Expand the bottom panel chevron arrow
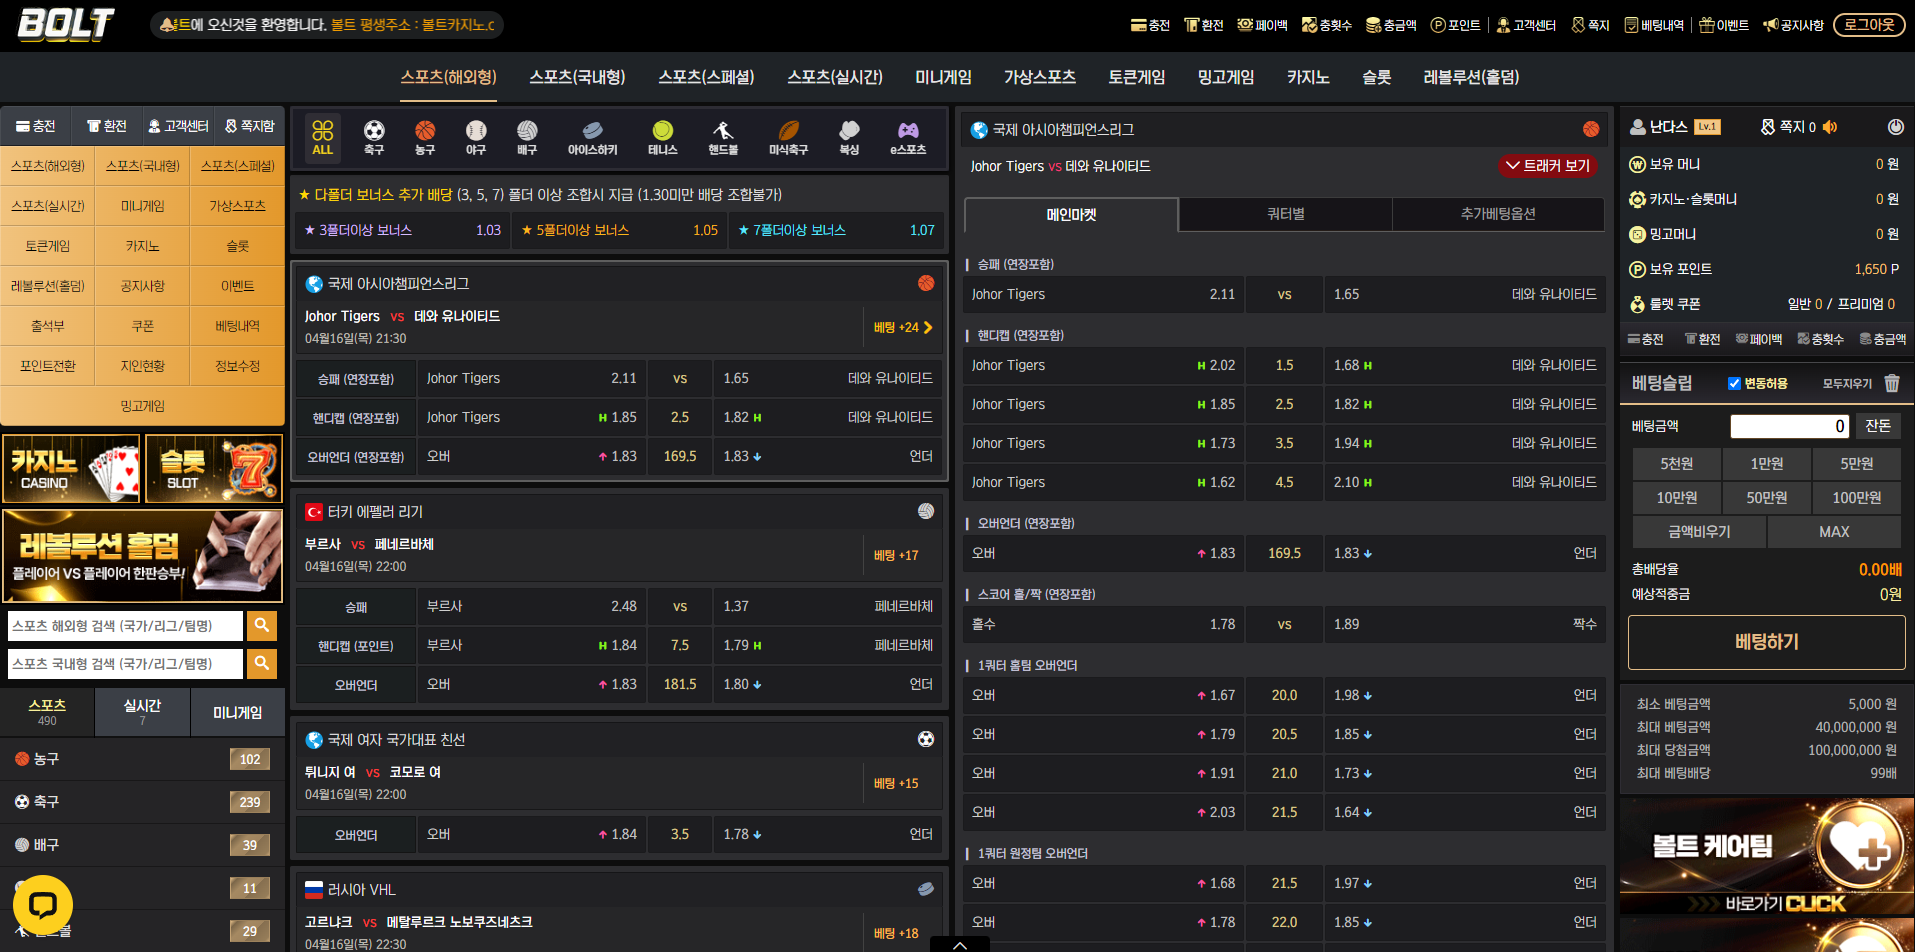The image size is (1915, 952). click(x=959, y=944)
